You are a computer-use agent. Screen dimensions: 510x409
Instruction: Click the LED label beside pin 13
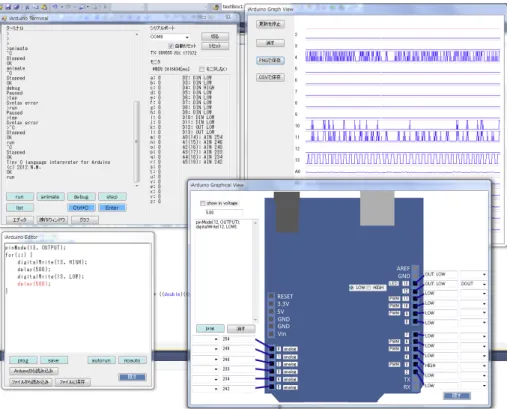coord(394,284)
